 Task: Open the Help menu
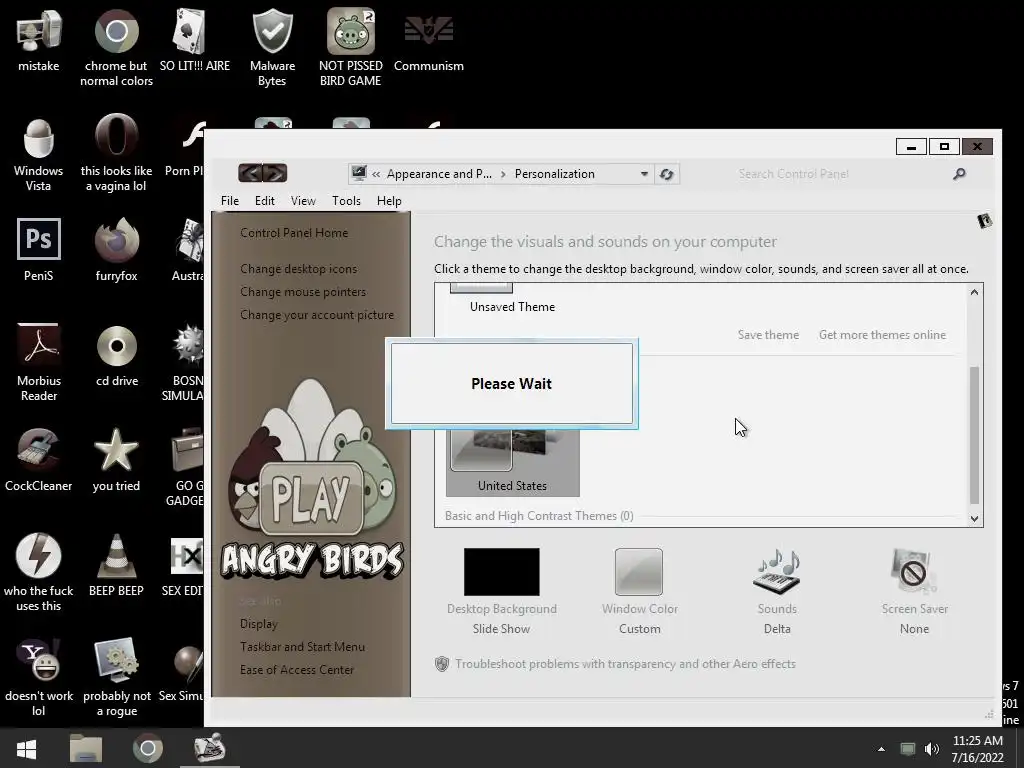[x=389, y=200]
